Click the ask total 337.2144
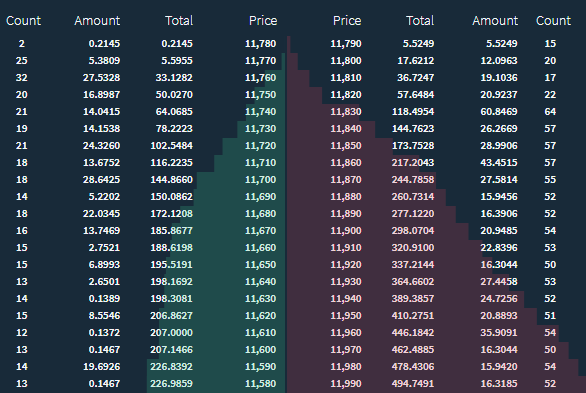This screenshot has width=586, height=393. point(413,264)
